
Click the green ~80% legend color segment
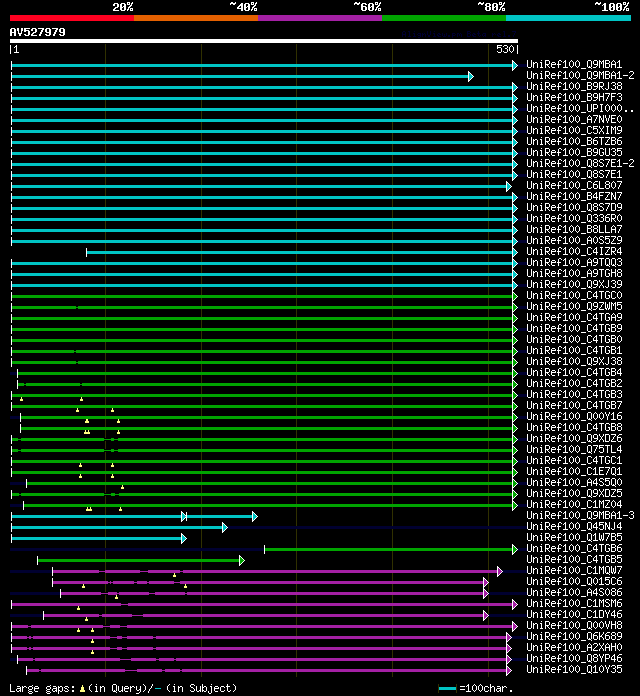point(444,18)
